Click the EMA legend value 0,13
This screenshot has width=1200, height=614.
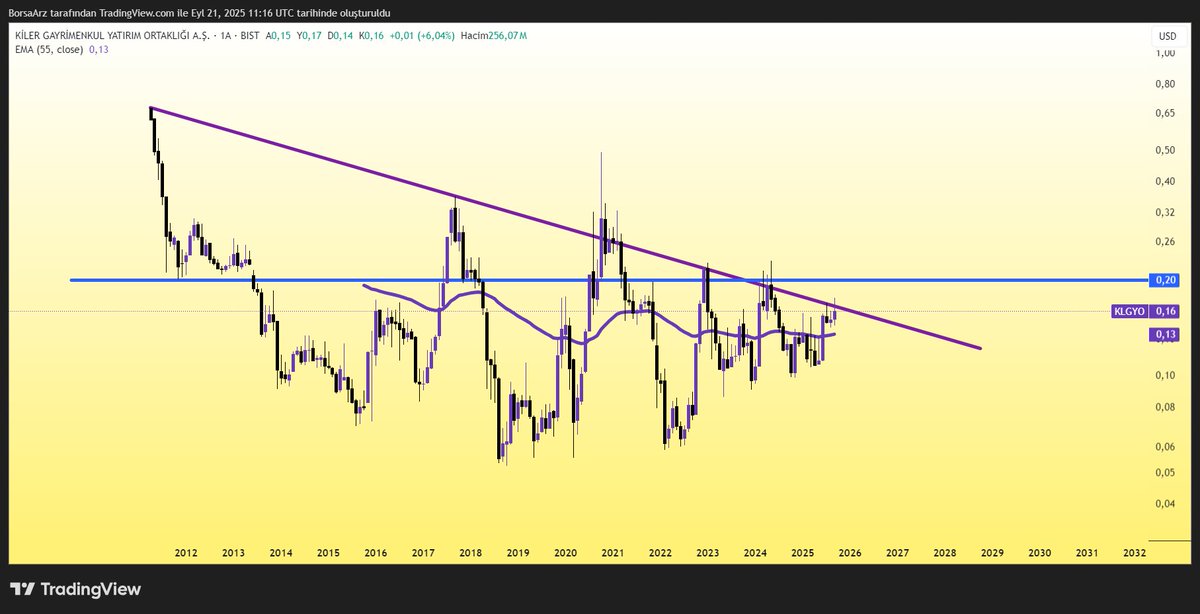point(98,49)
